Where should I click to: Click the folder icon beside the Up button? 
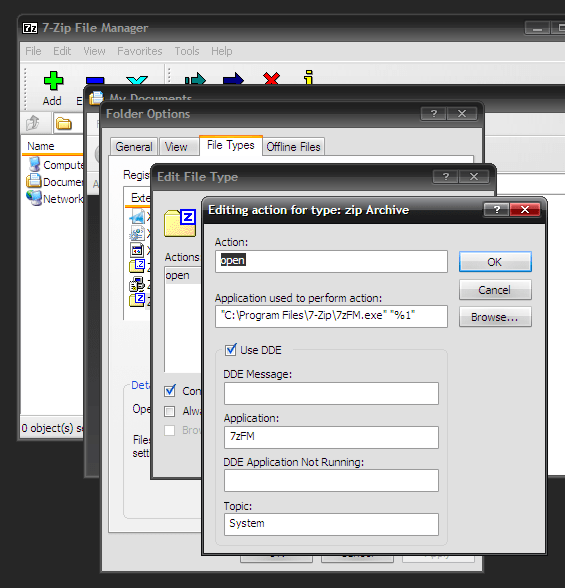(63, 123)
